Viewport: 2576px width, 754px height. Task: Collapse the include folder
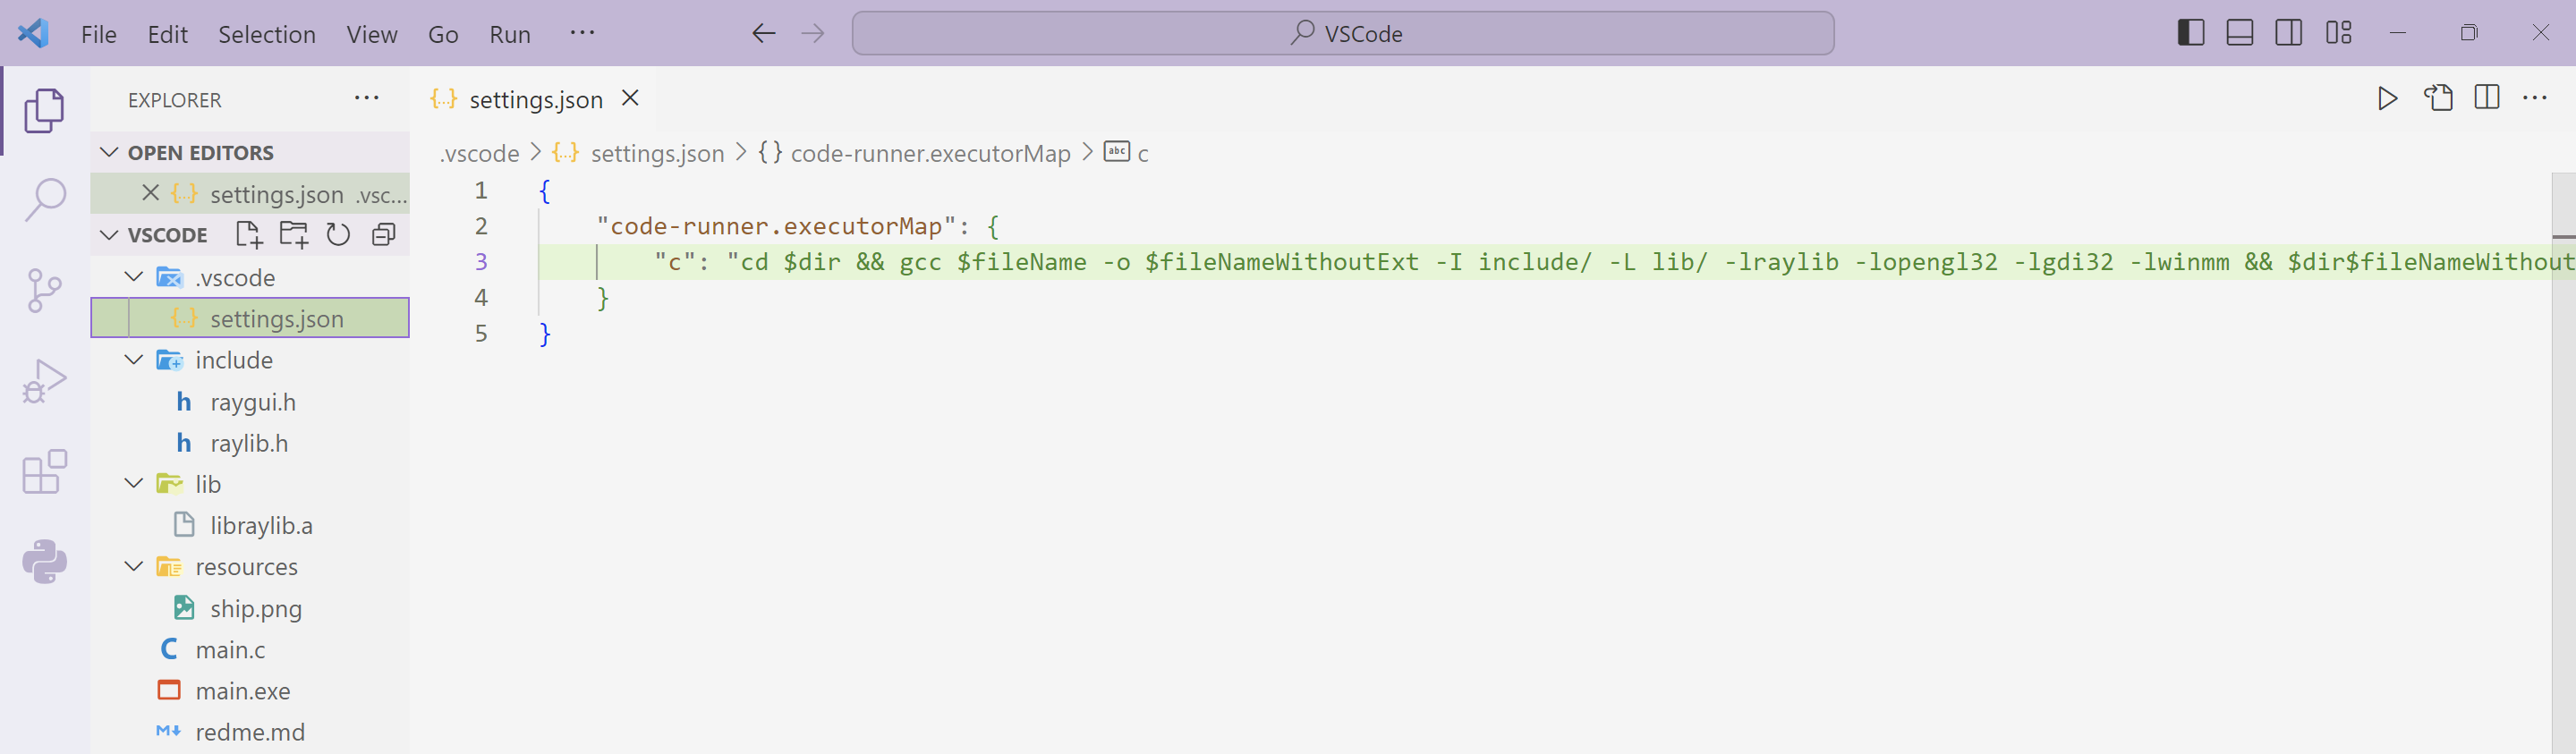[134, 360]
